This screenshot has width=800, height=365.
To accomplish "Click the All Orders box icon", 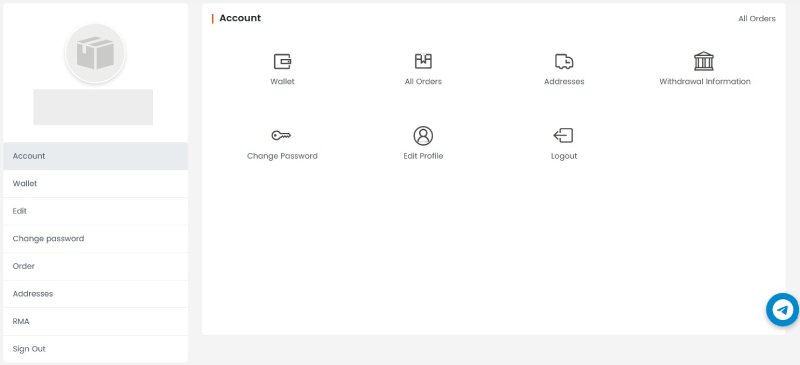I will [423, 61].
